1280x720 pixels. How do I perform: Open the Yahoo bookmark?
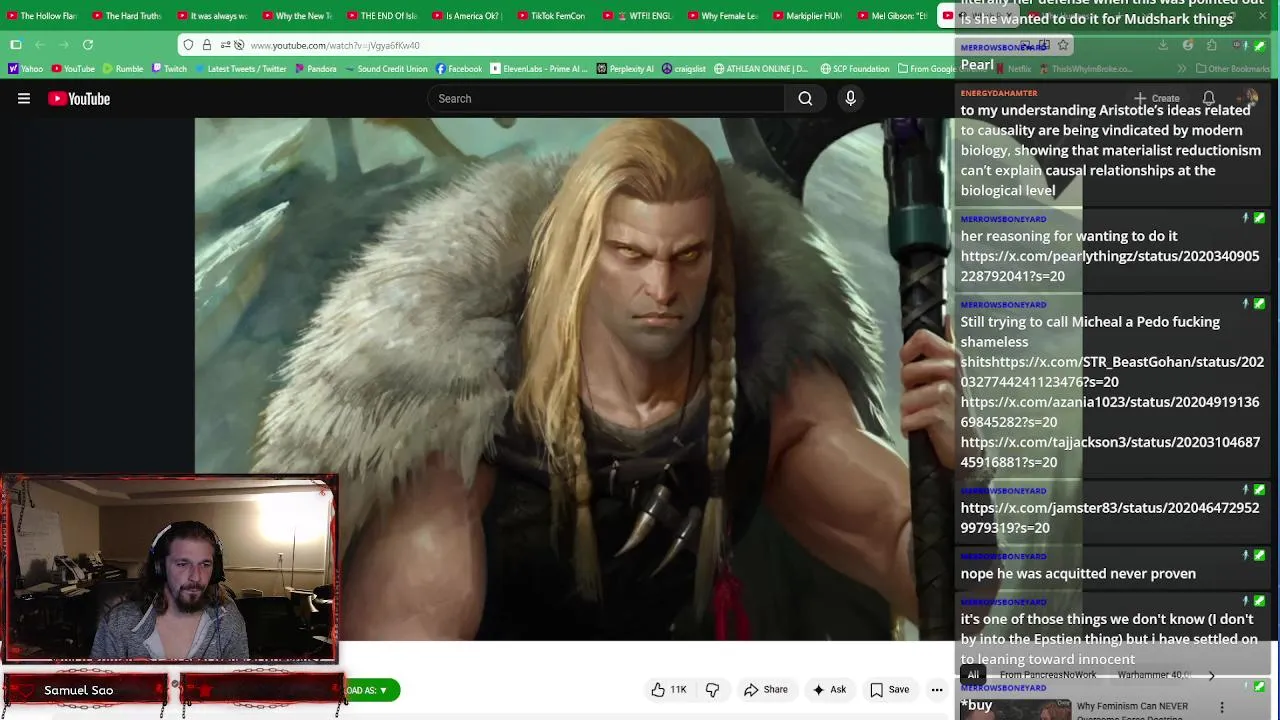[x=26, y=69]
